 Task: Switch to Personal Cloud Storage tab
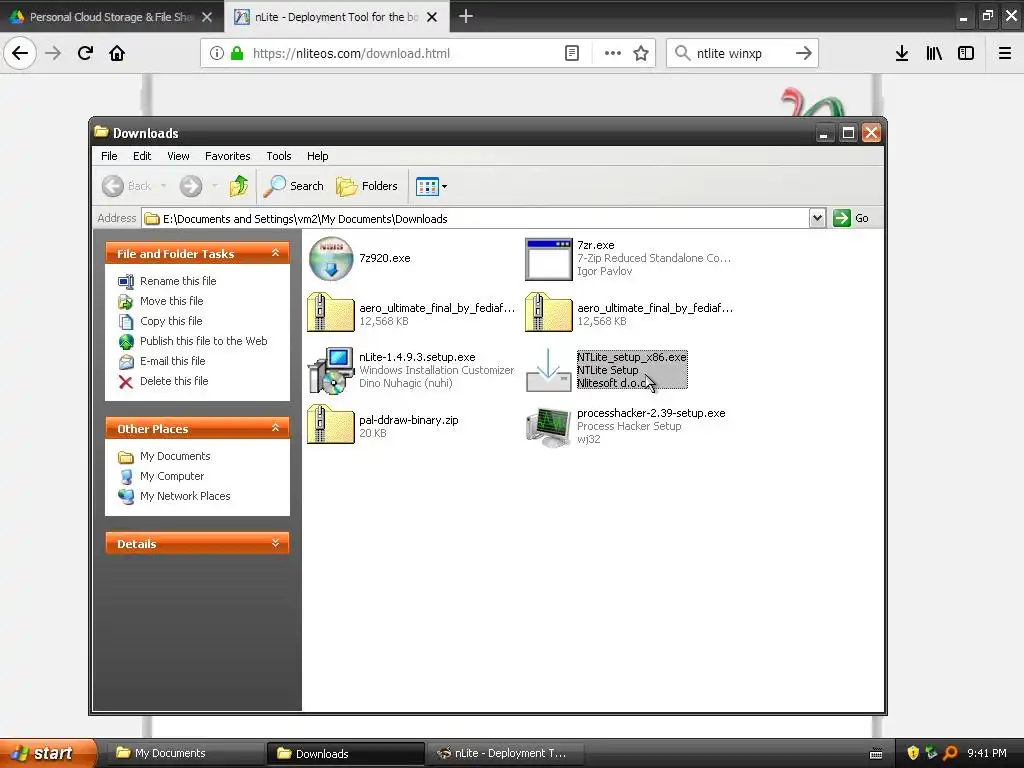click(111, 17)
